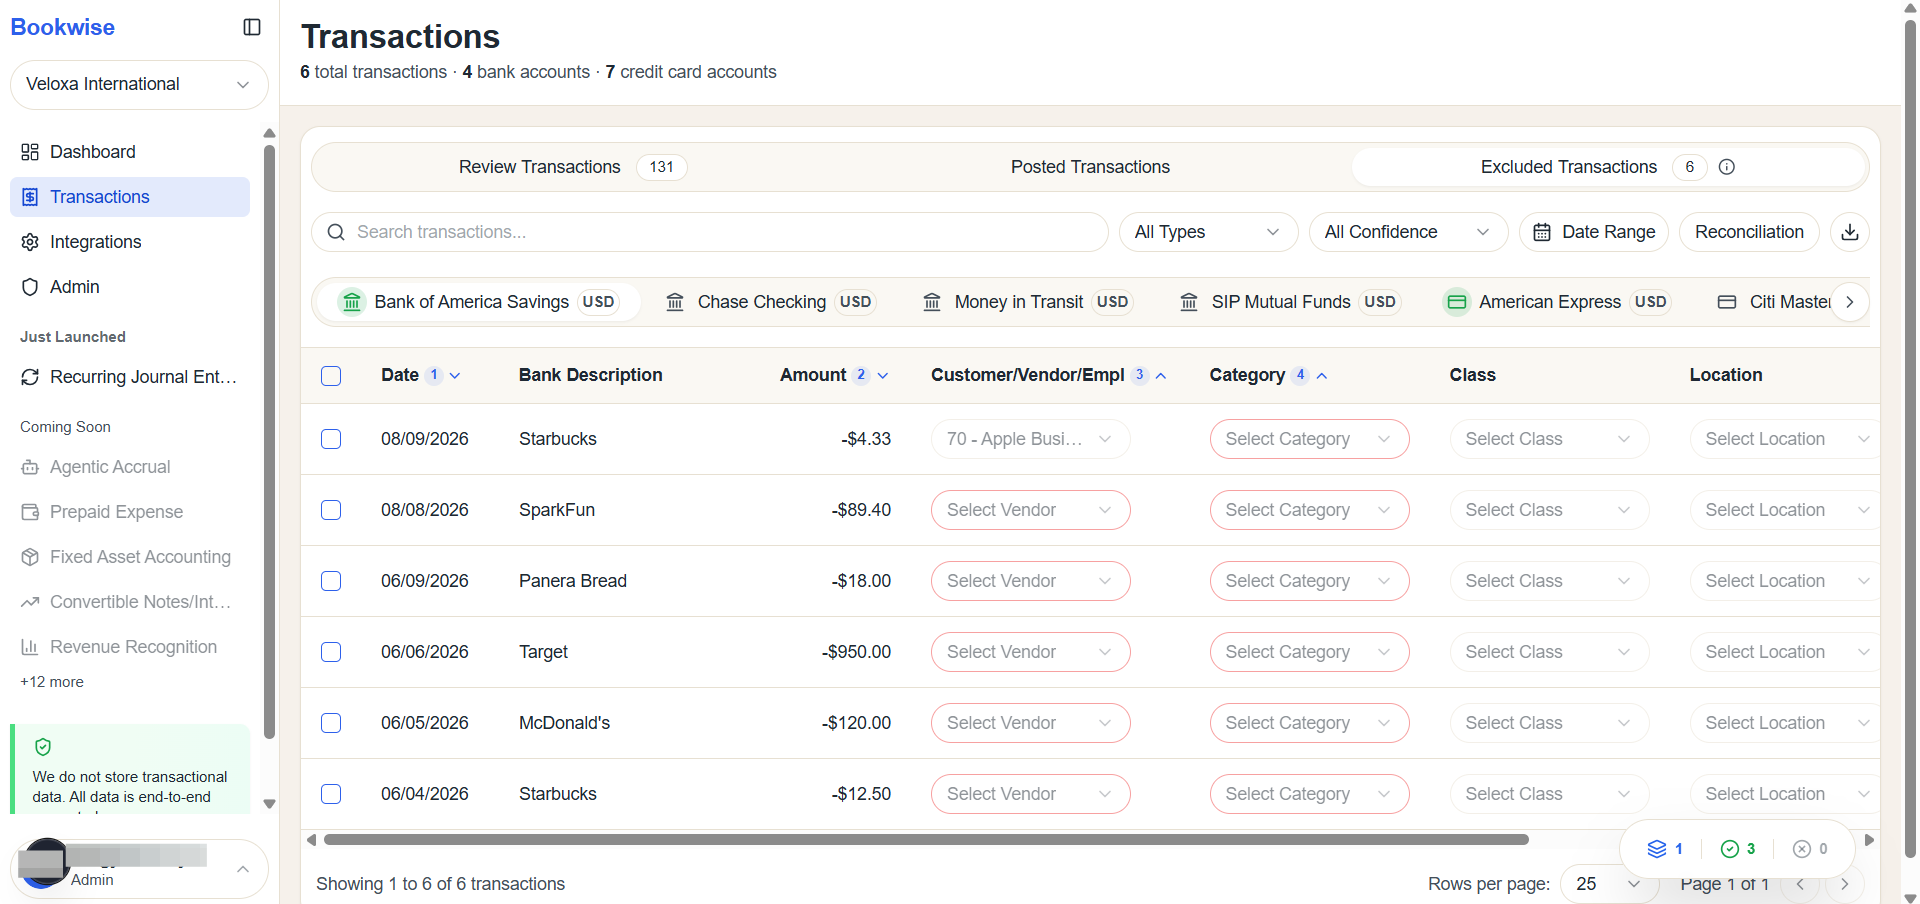Focus the Search transactions field

coord(710,232)
